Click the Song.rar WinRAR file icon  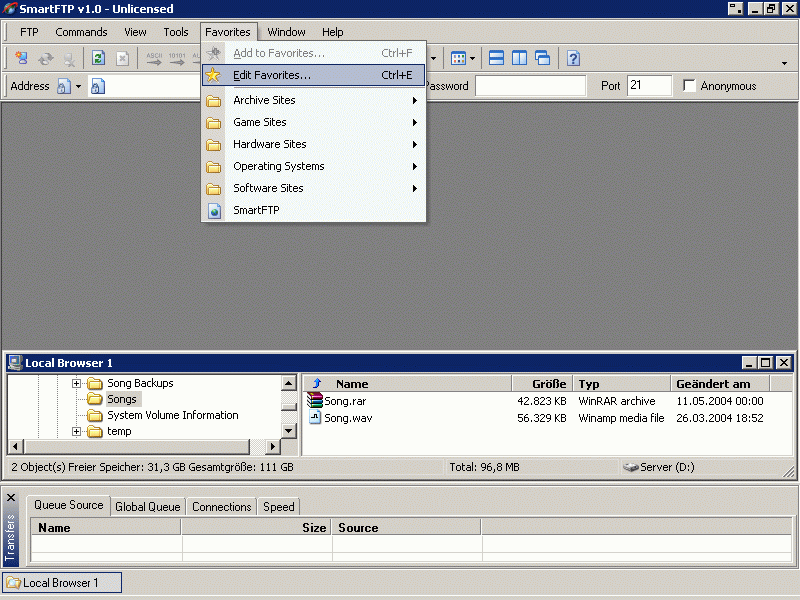pos(315,401)
